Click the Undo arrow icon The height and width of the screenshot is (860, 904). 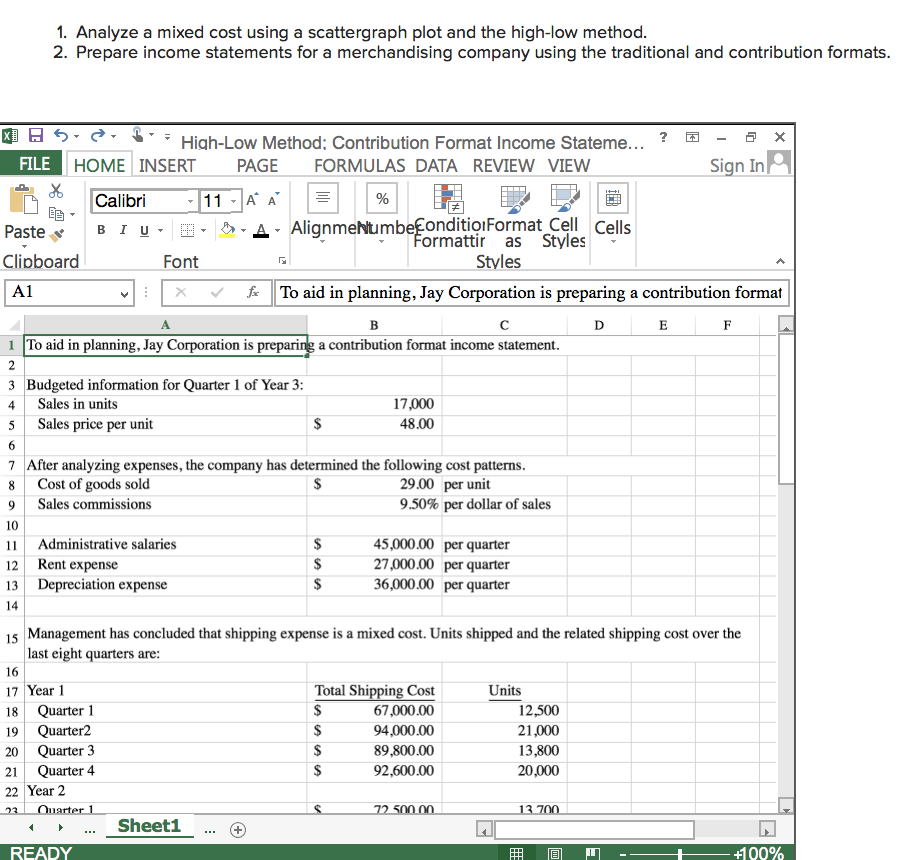(61, 135)
